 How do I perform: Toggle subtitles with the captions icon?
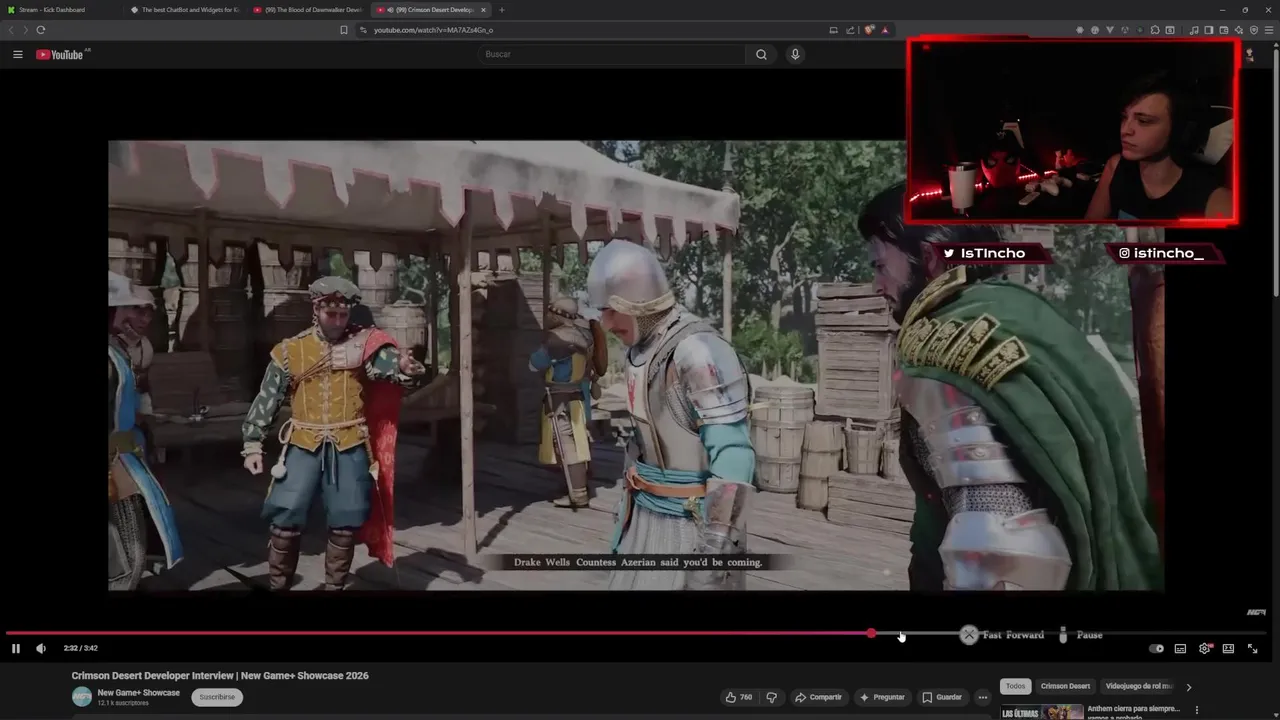coord(1180,648)
